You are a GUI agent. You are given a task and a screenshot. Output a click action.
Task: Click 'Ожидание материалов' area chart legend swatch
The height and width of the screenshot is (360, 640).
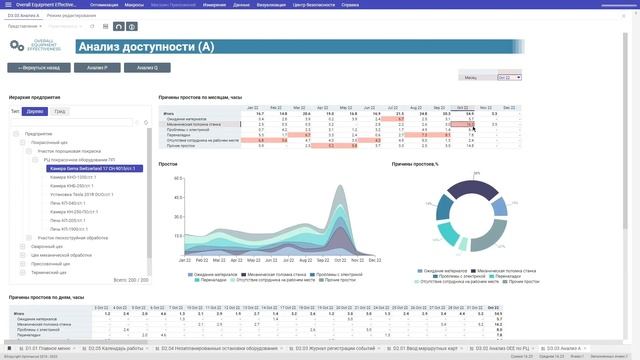click(x=190, y=275)
